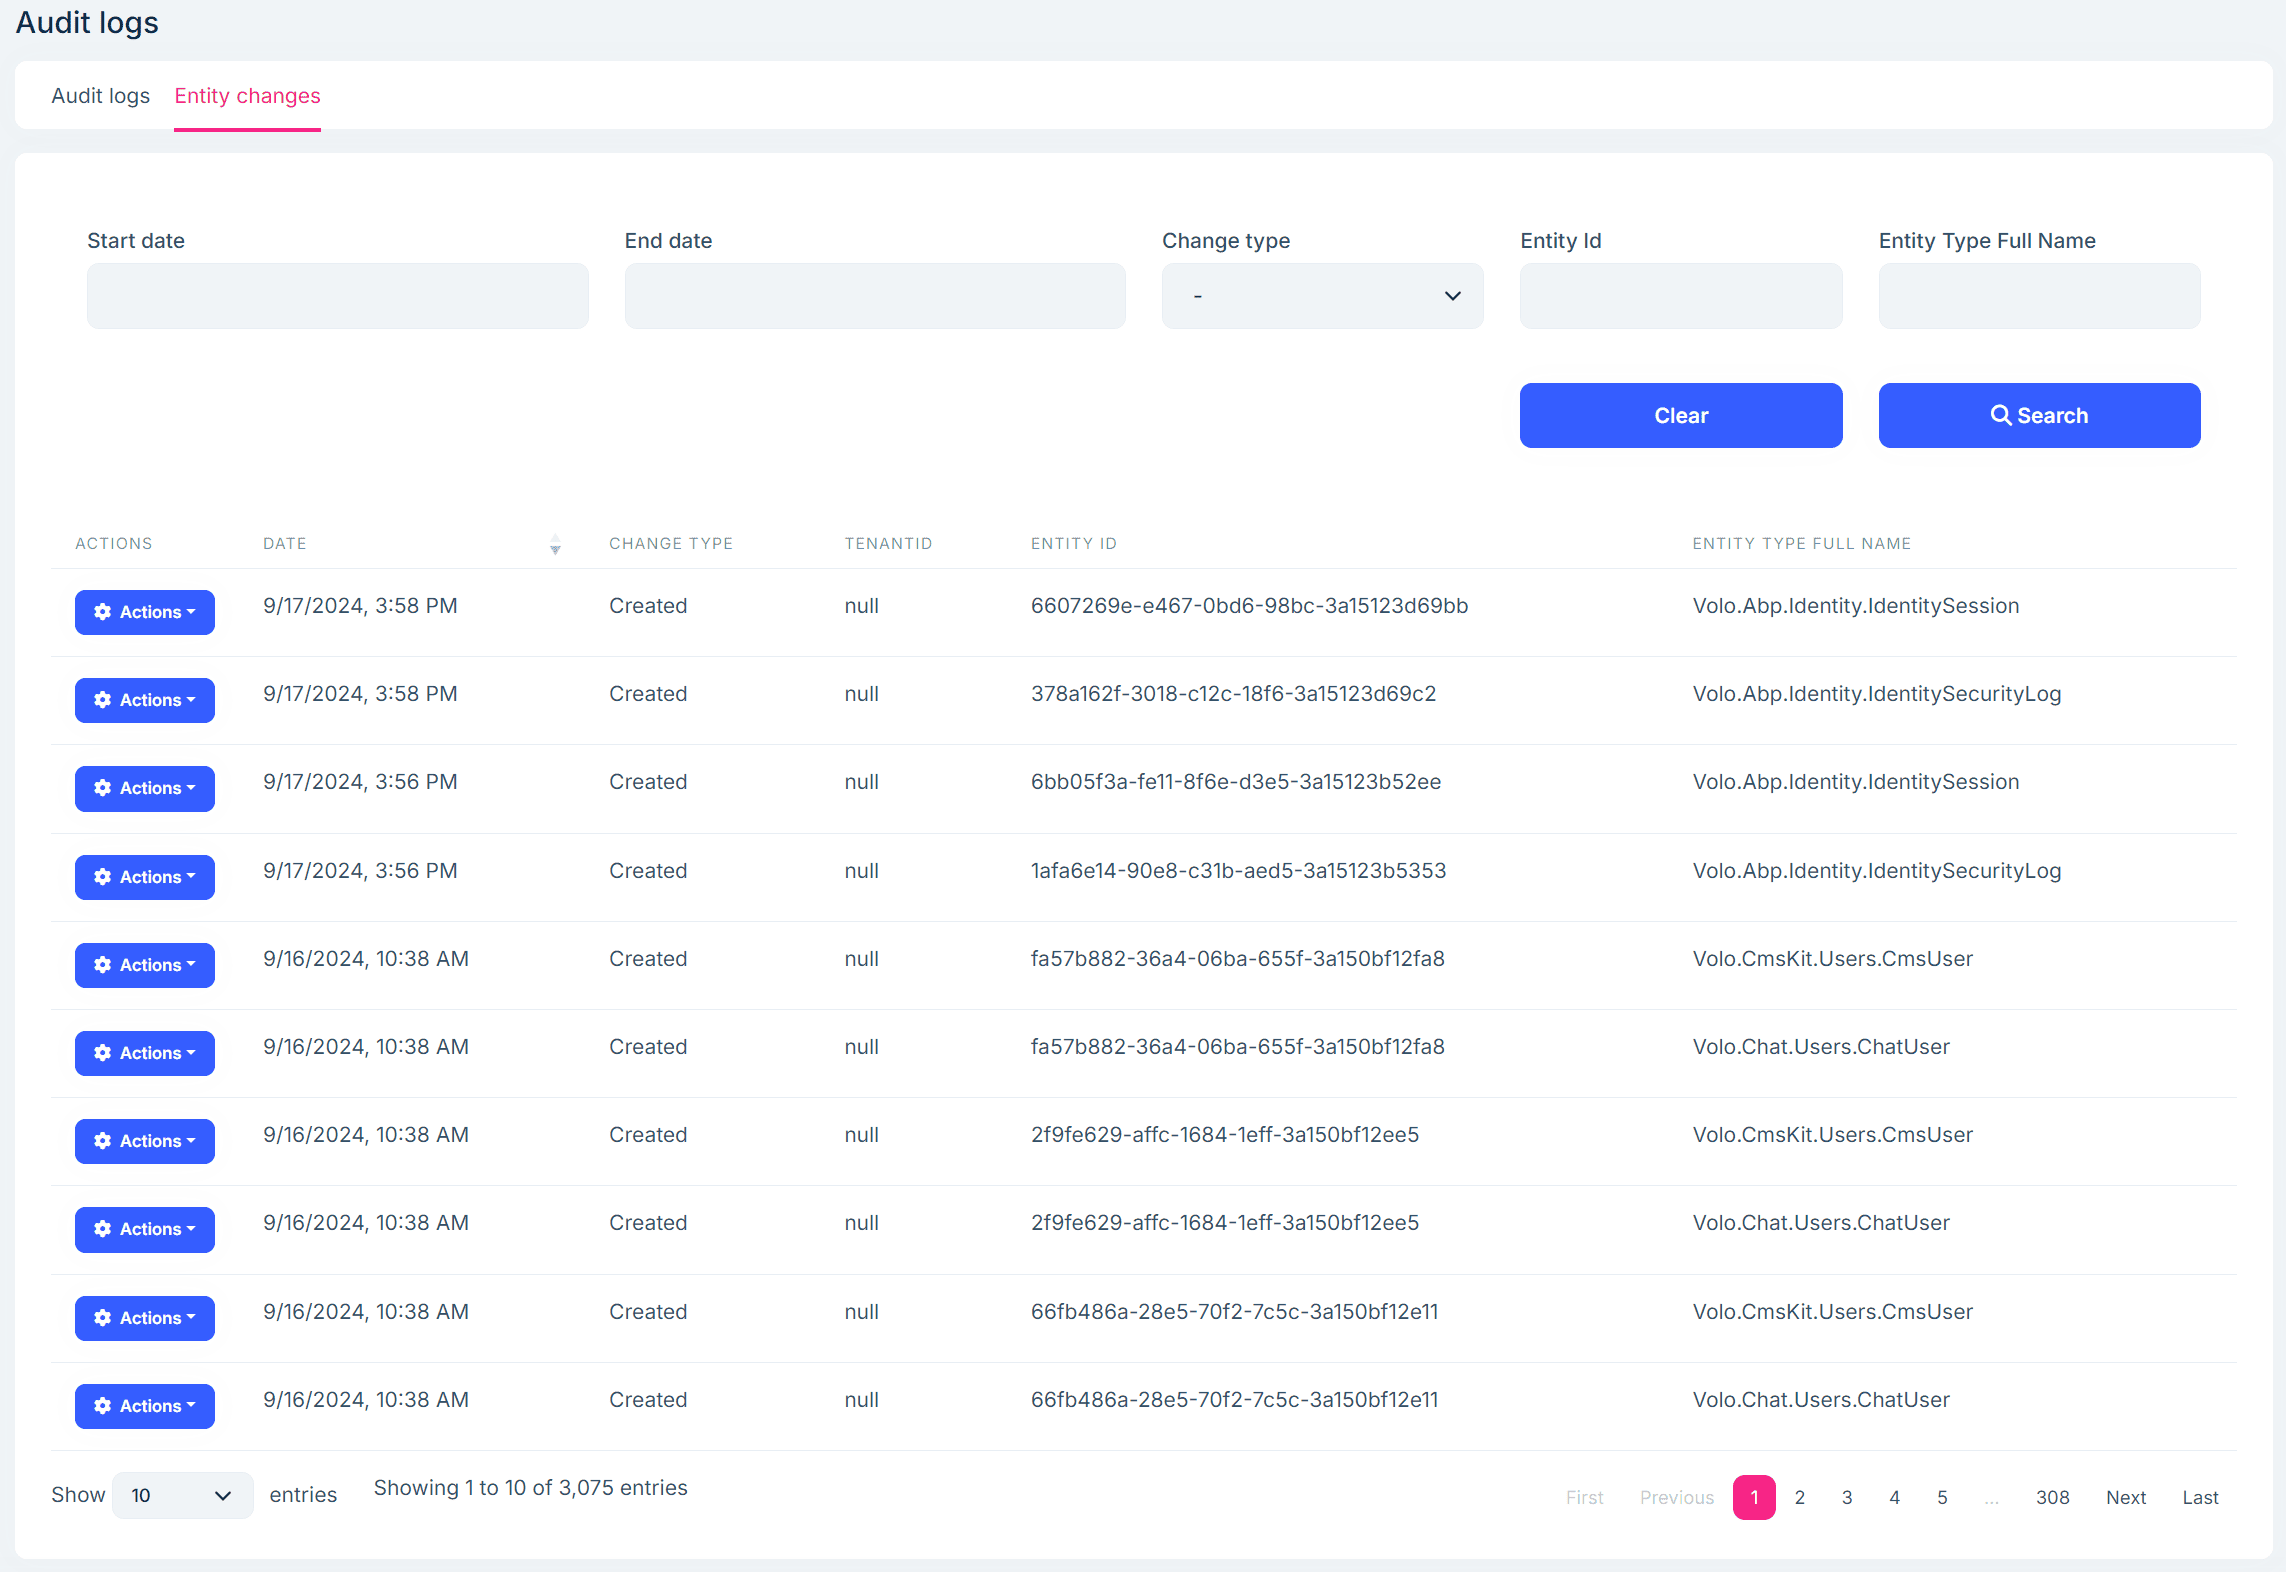Open the Show entries dropdown

[x=182, y=1496]
